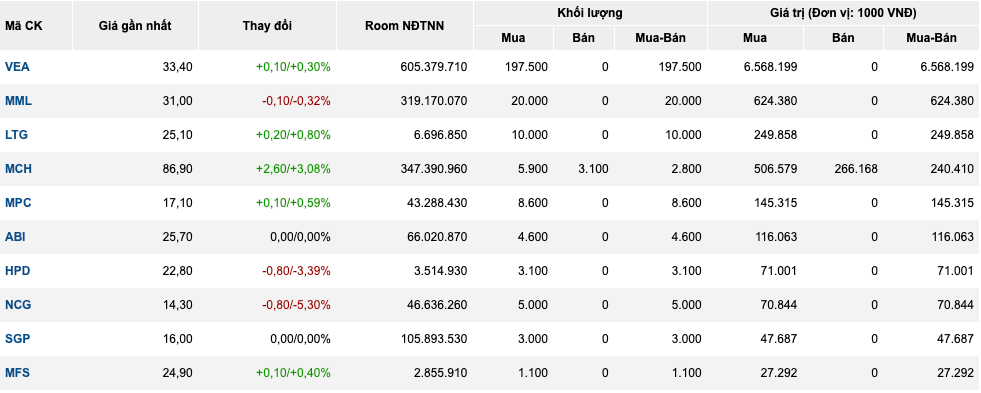This screenshot has height=393, width=981.
Task: Click the Giá trị (Đơn vị: 1000 VNĐ) header
Action: click(x=843, y=13)
